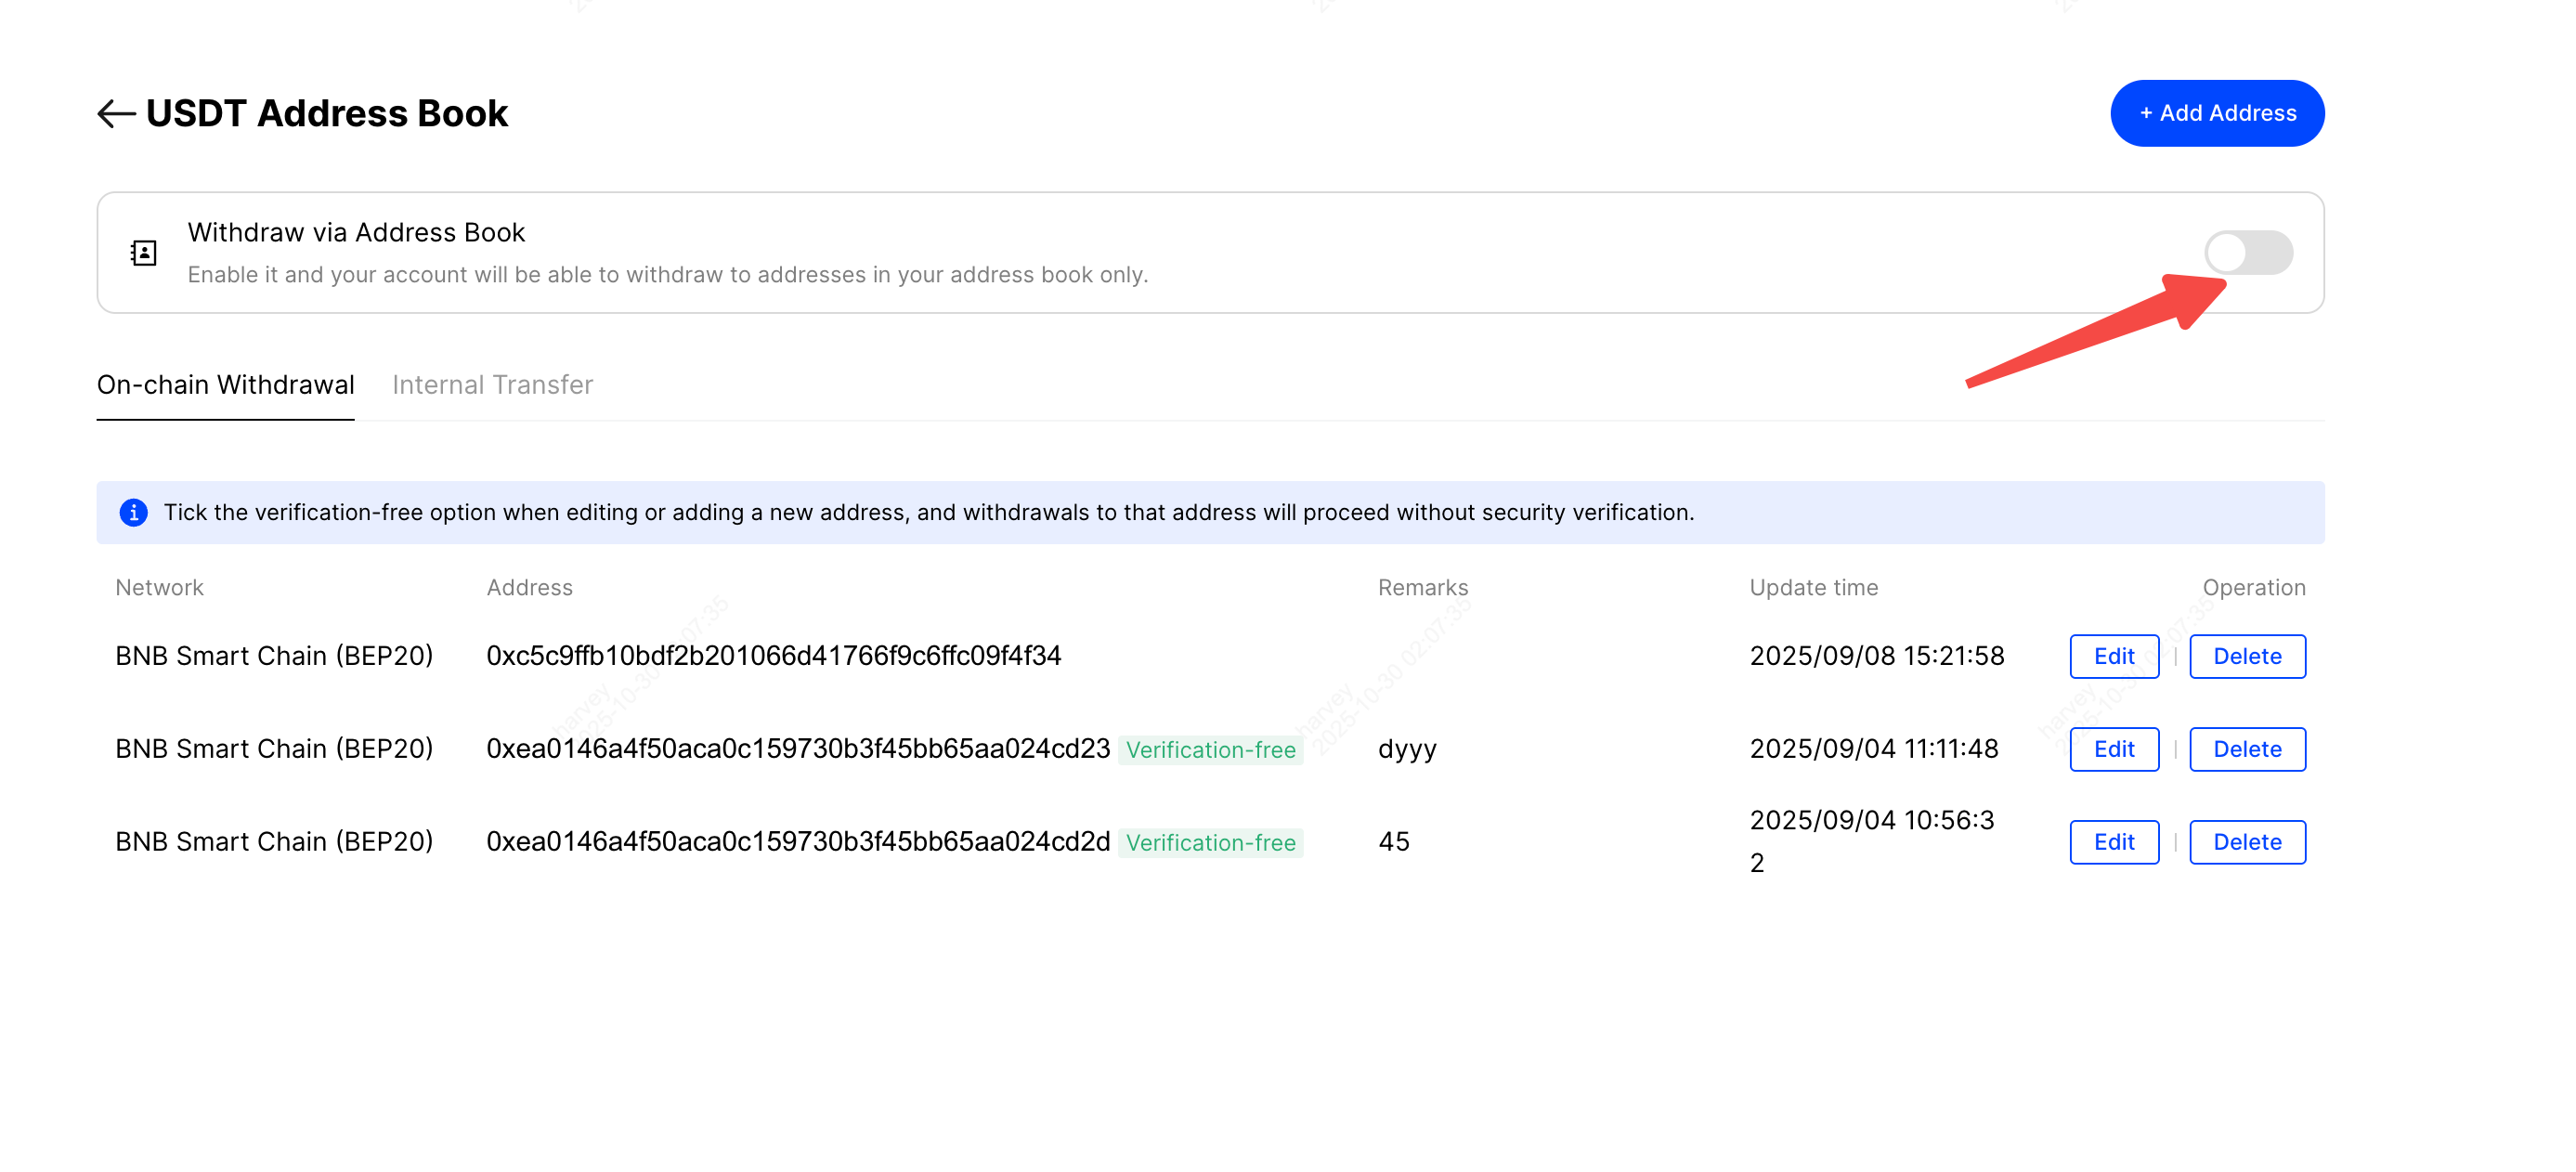Delete the address with remark dyyy

2247,749
